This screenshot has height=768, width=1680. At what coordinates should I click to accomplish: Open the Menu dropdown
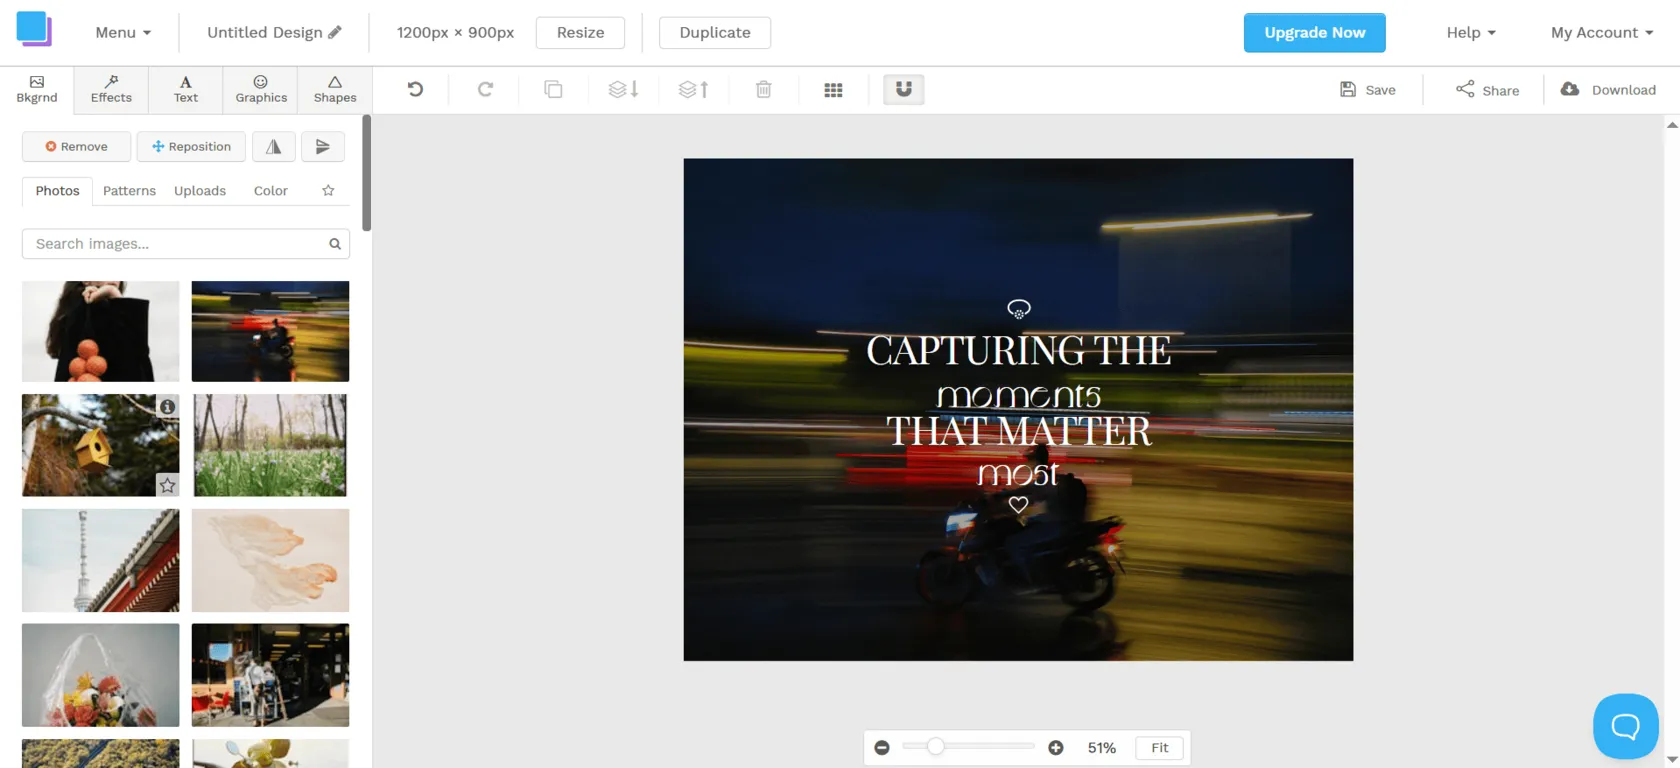coord(123,33)
